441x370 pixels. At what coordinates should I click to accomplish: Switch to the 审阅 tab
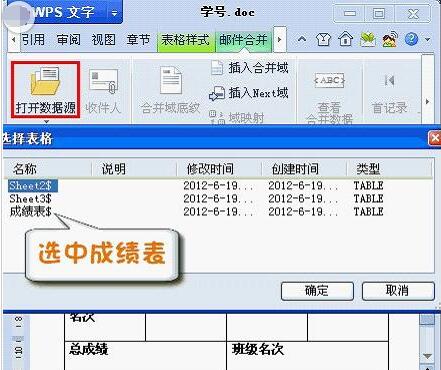[x=68, y=40]
